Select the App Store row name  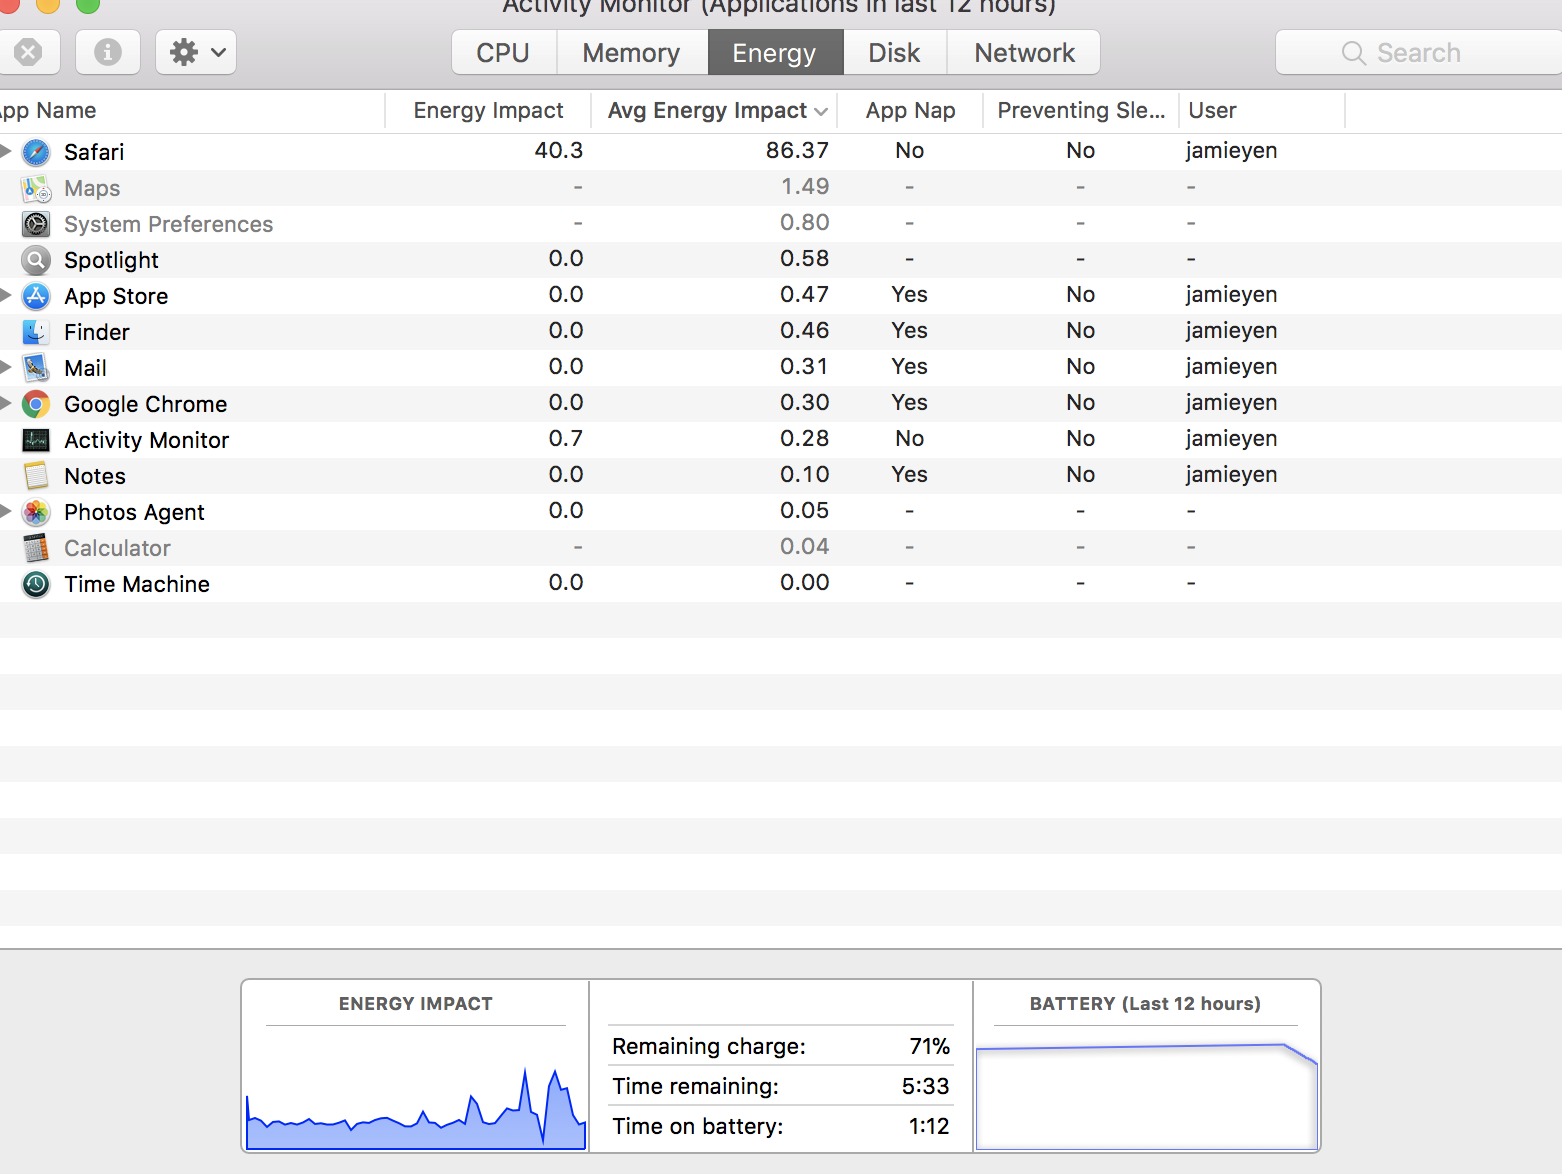tap(116, 296)
